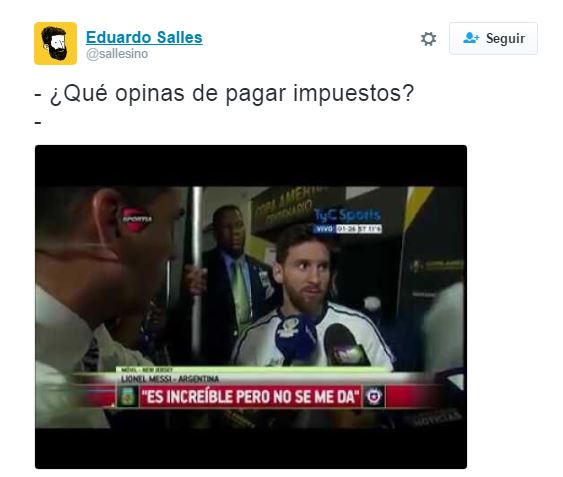Click the timestamp beside the VIVO badge

pos(358,229)
